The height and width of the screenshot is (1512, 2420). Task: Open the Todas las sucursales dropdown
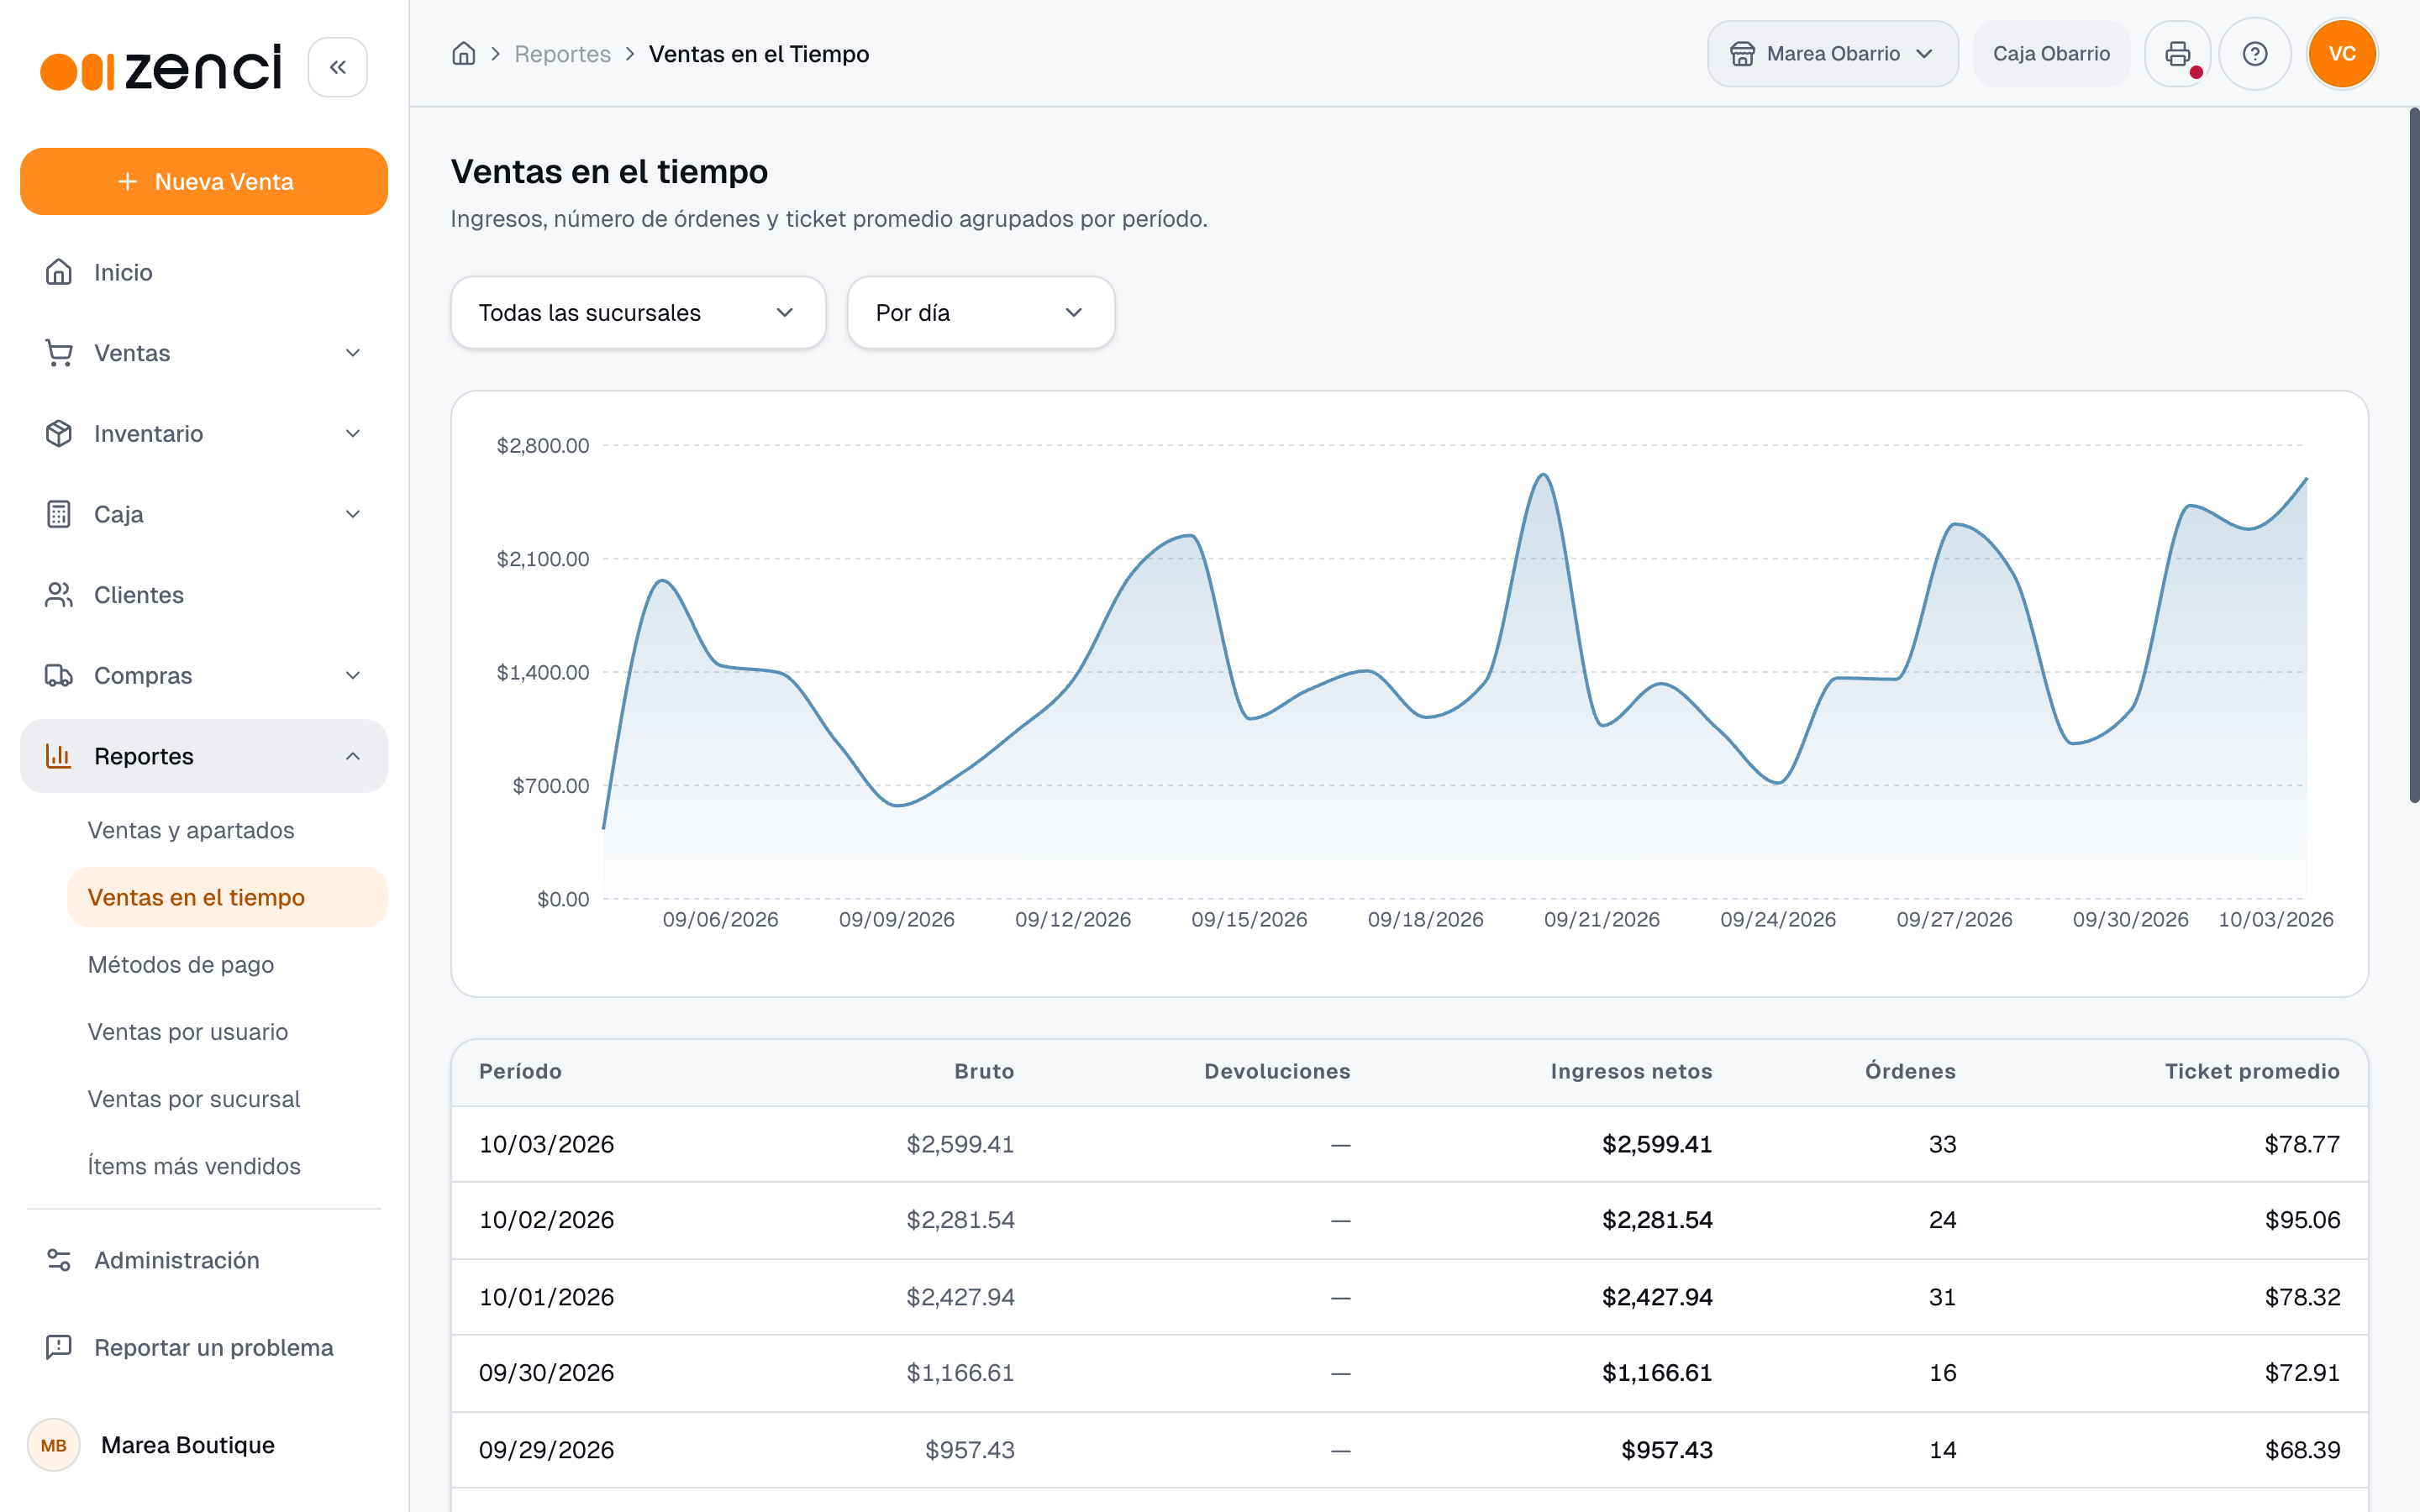(x=638, y=313)
